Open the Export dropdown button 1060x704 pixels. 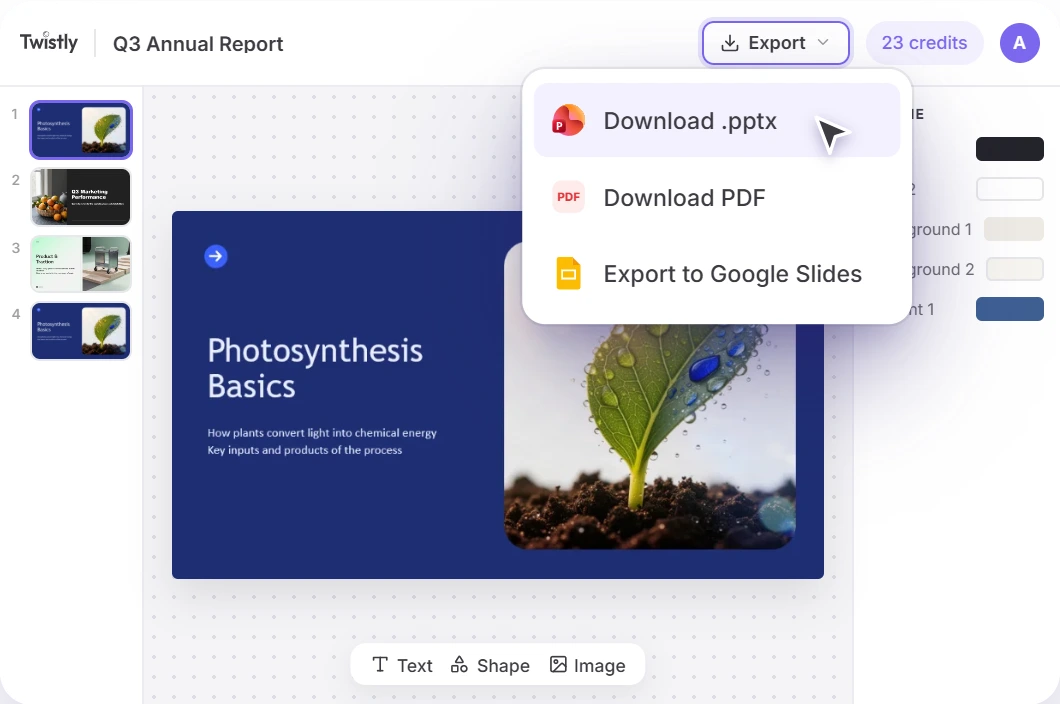pos(775,43)
